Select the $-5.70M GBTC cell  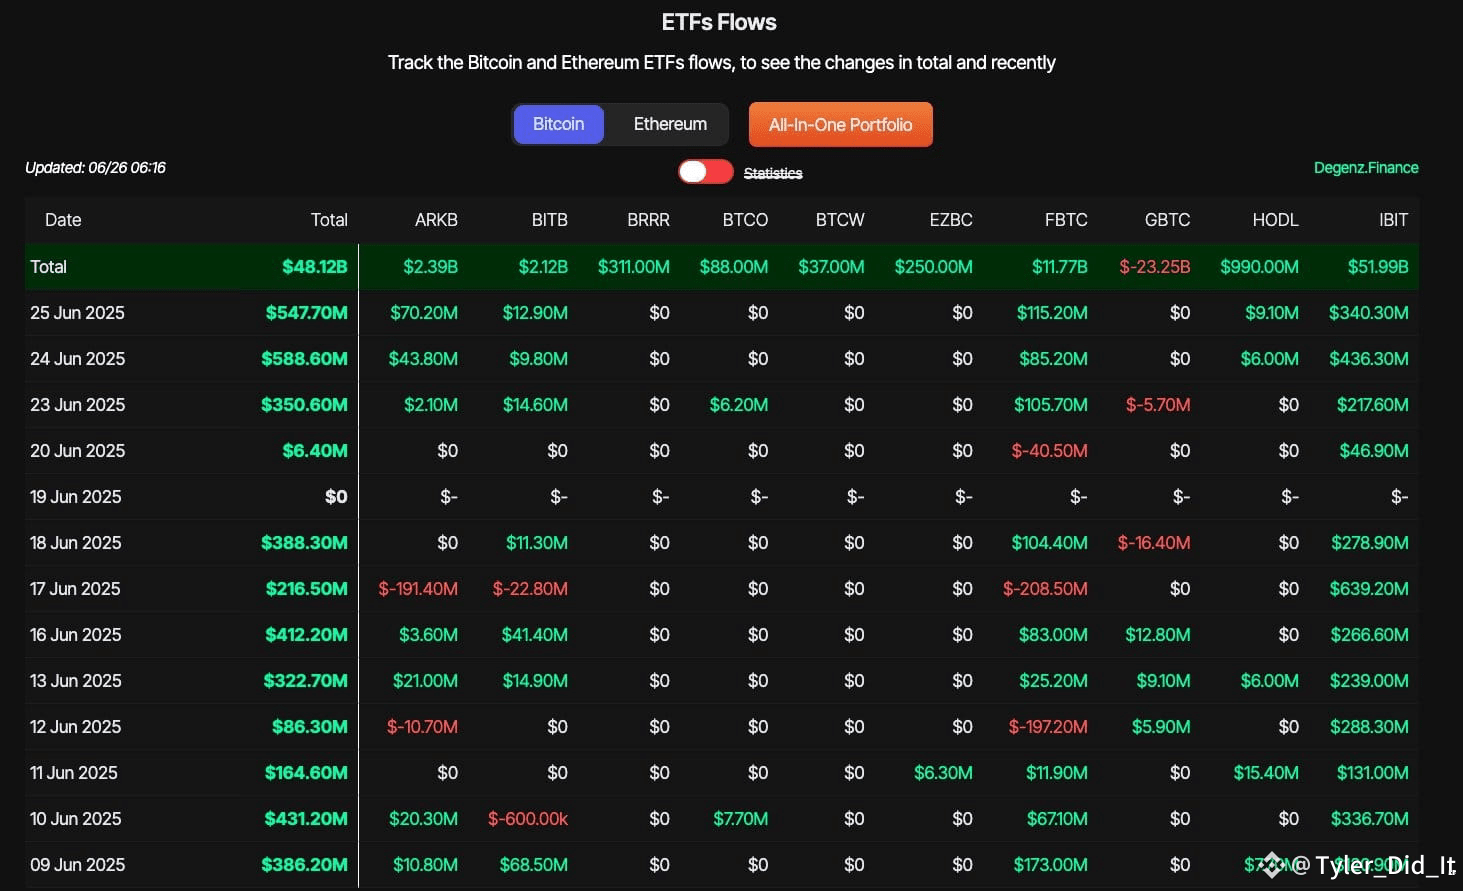click(x=1158, y=405)
